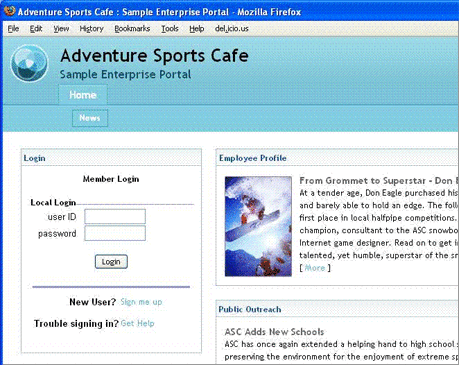Click the 'Member Login' heading

(x=111, y=179)
